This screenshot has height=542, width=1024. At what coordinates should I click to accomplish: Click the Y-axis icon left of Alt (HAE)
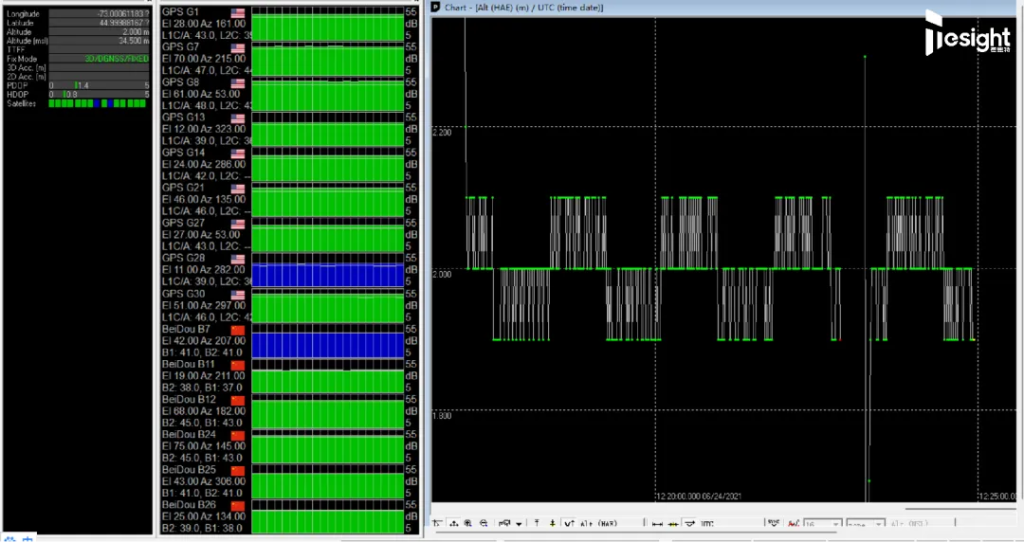[569, 523]
